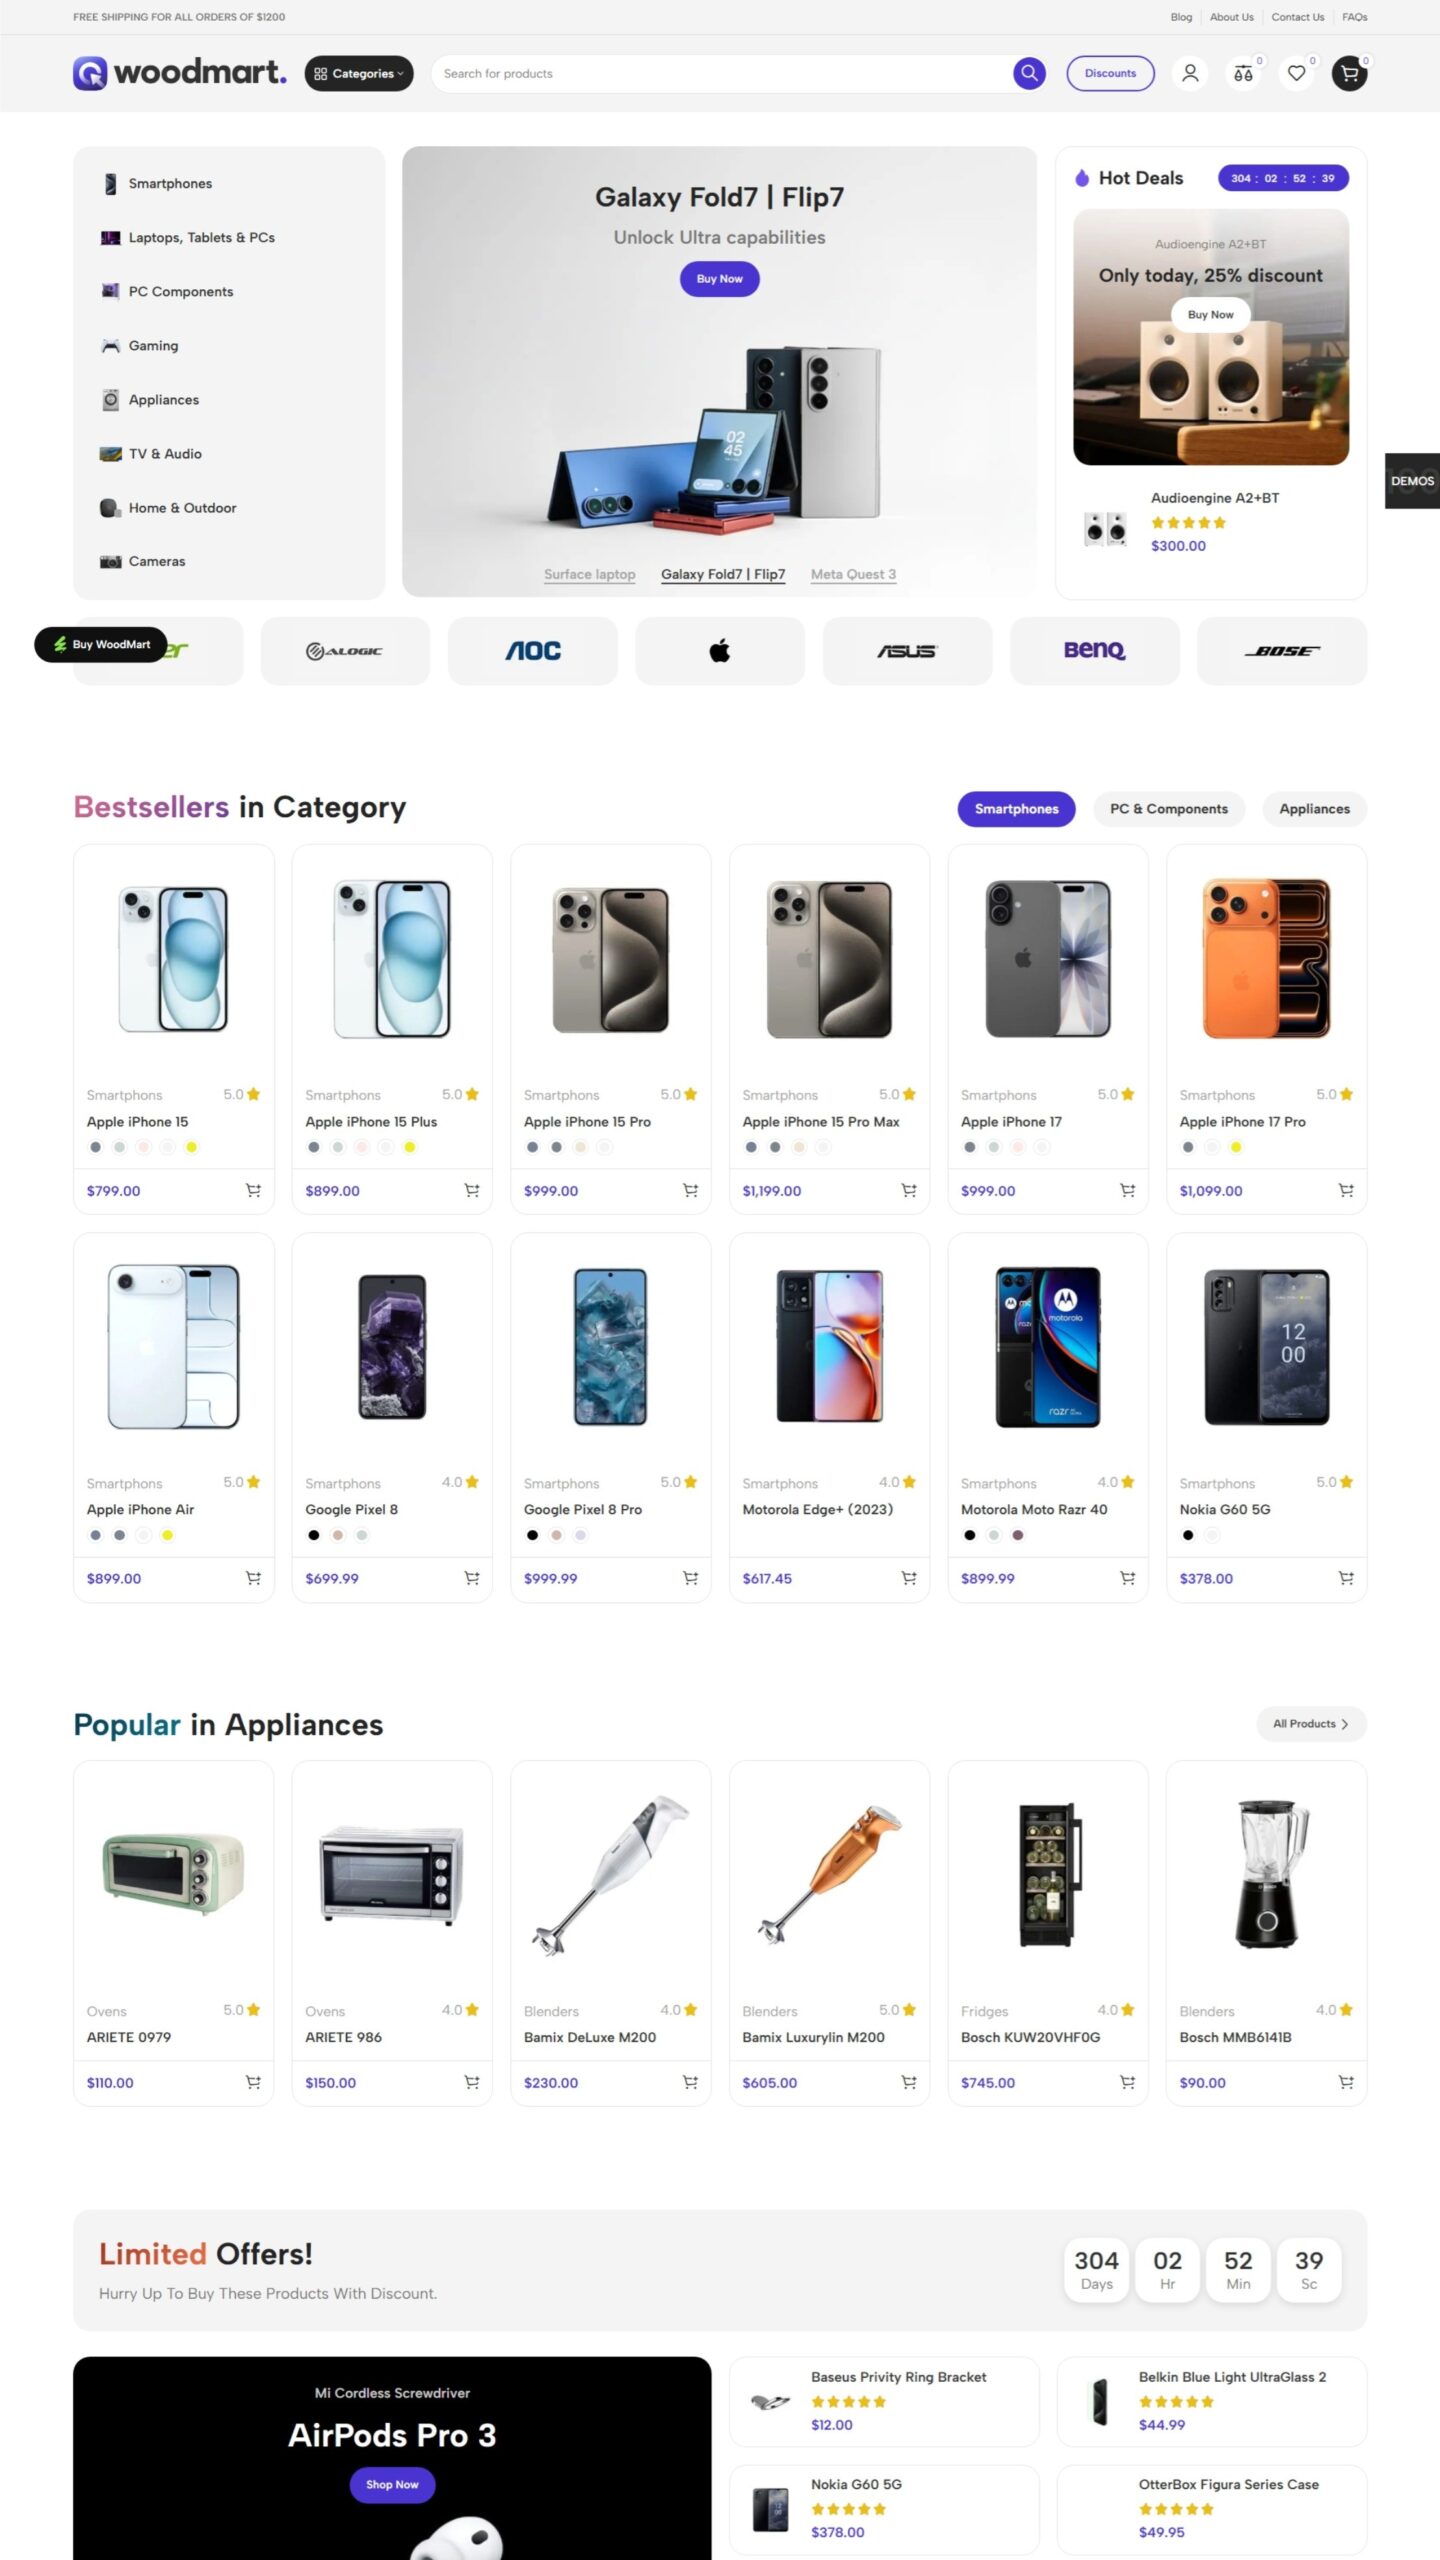1440x2560 pixels.
Task: Open the shopping cart icon in header
Action: pos(1349,73)
